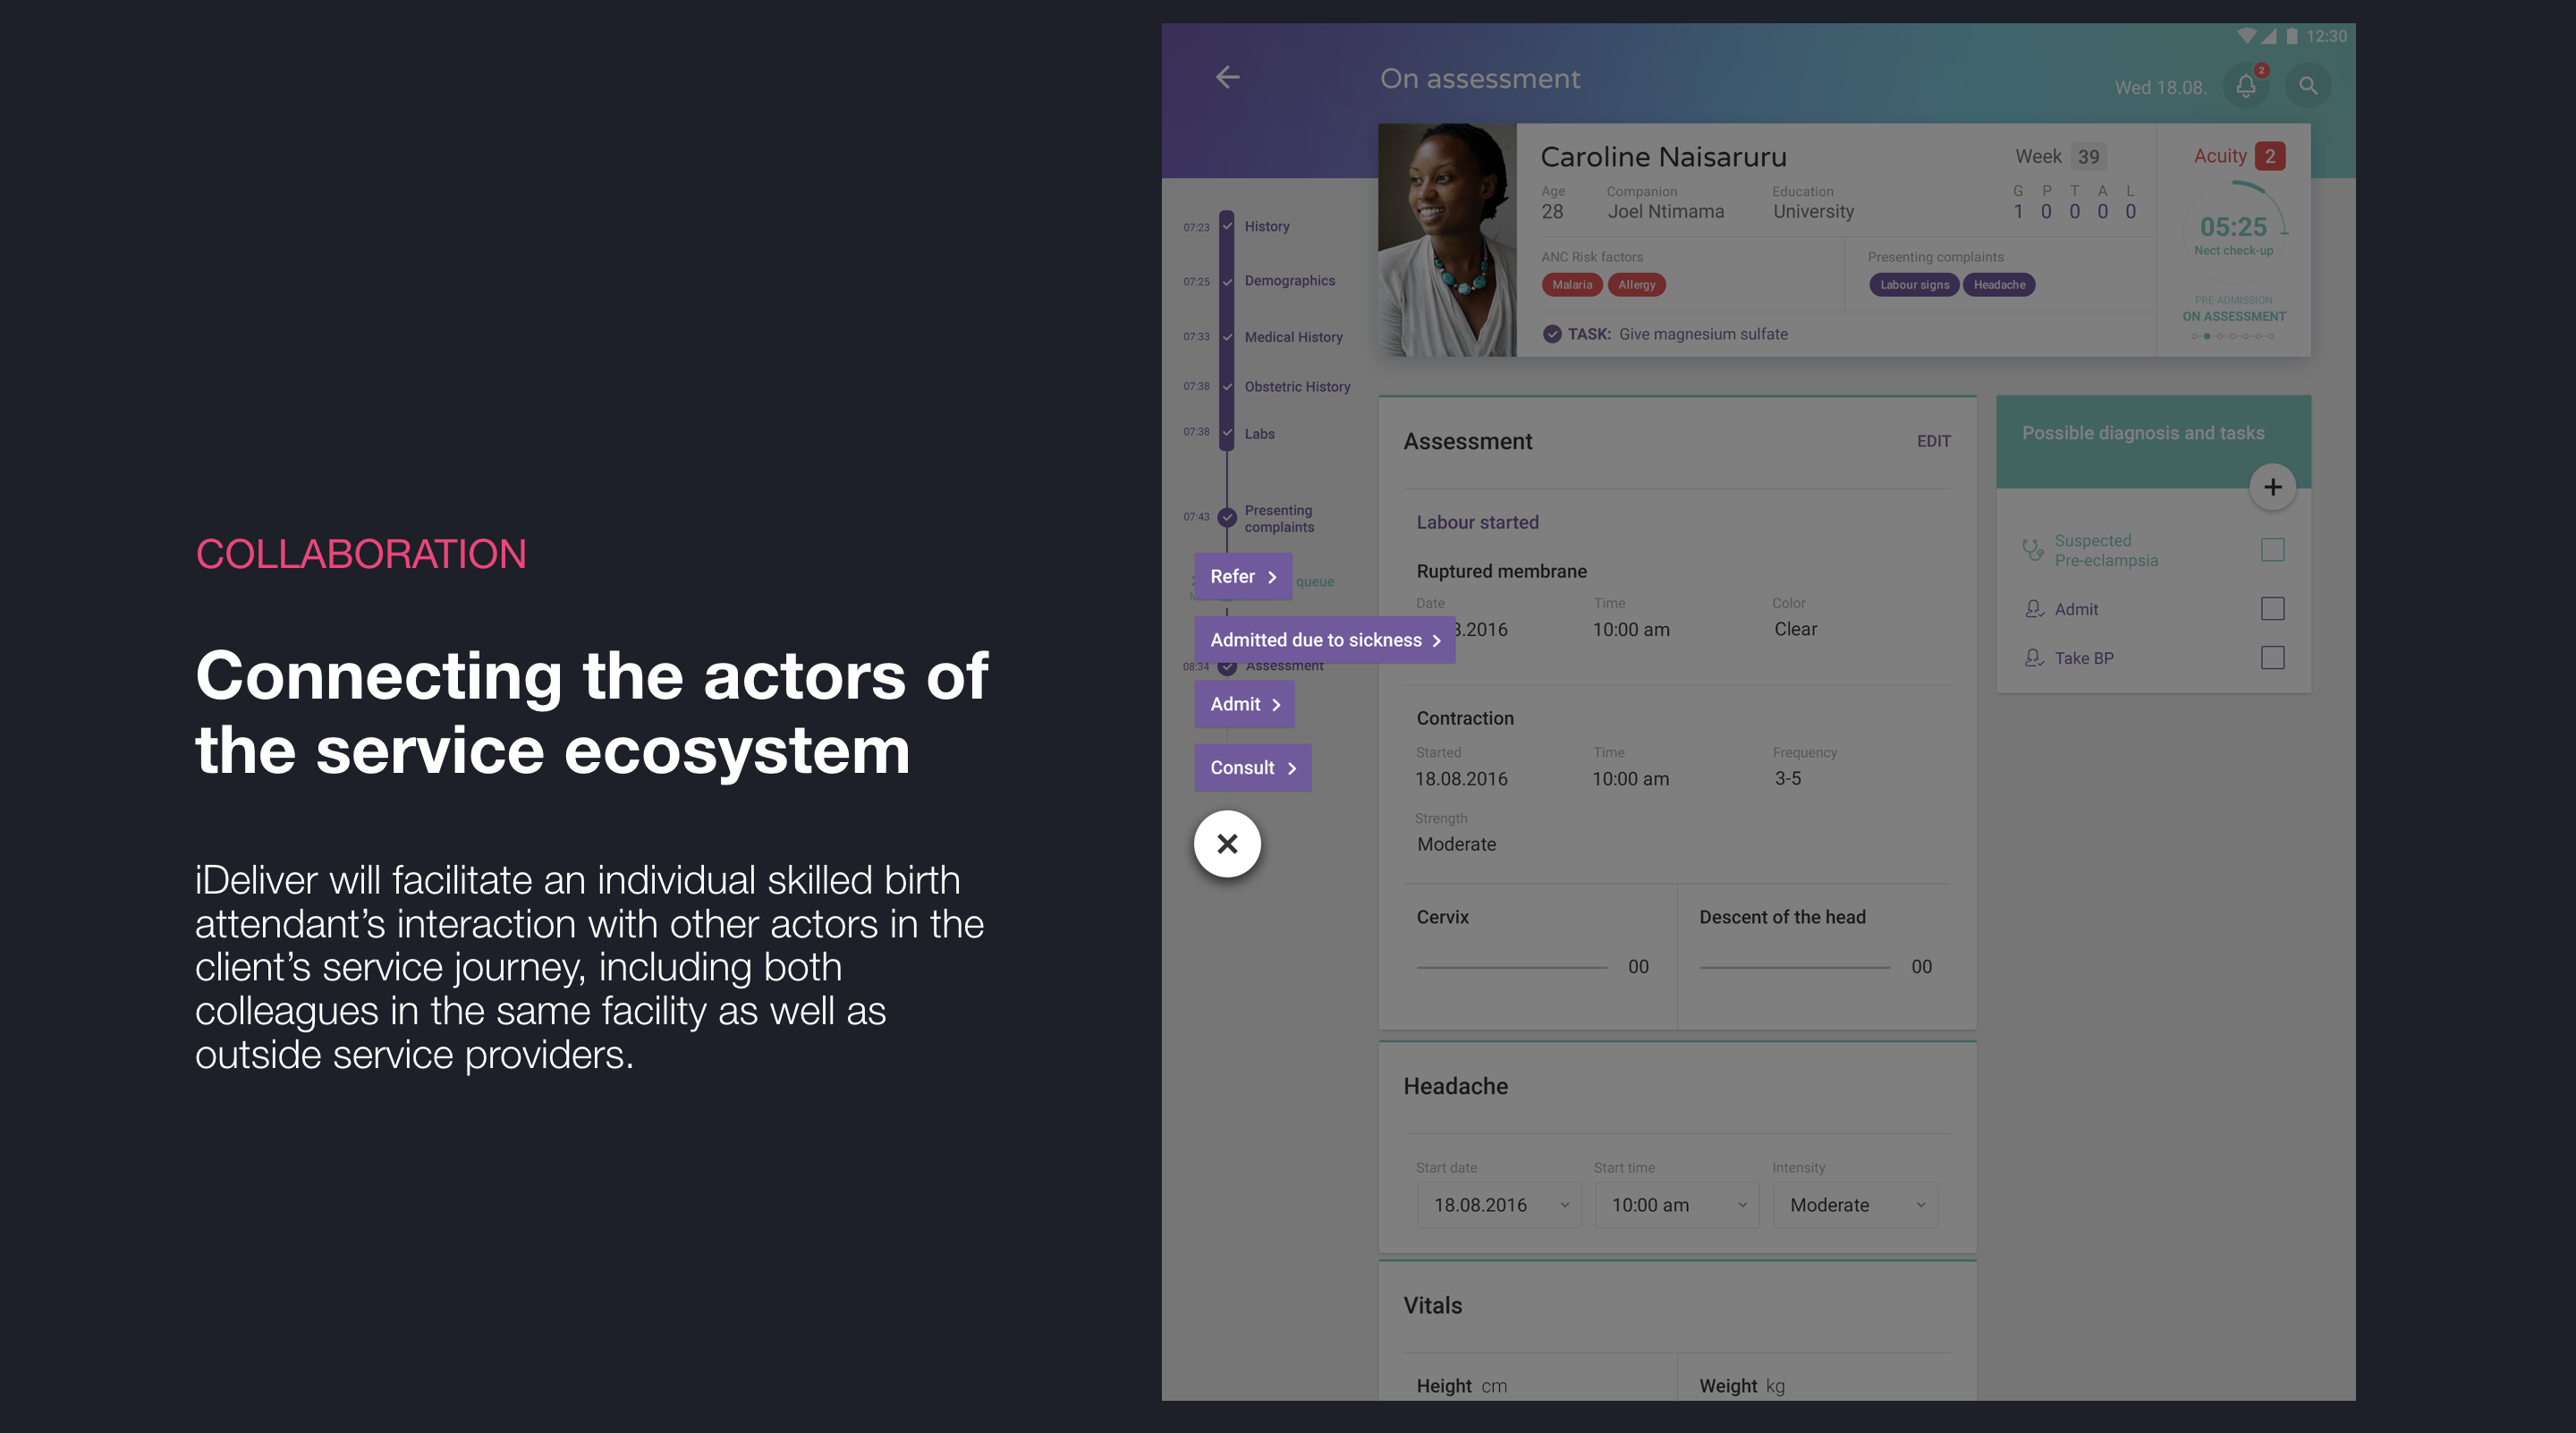This screenshot has height=1433, width=2576.
Task: Adjust the Cervix slider track
Action: tap(1511, 967)
